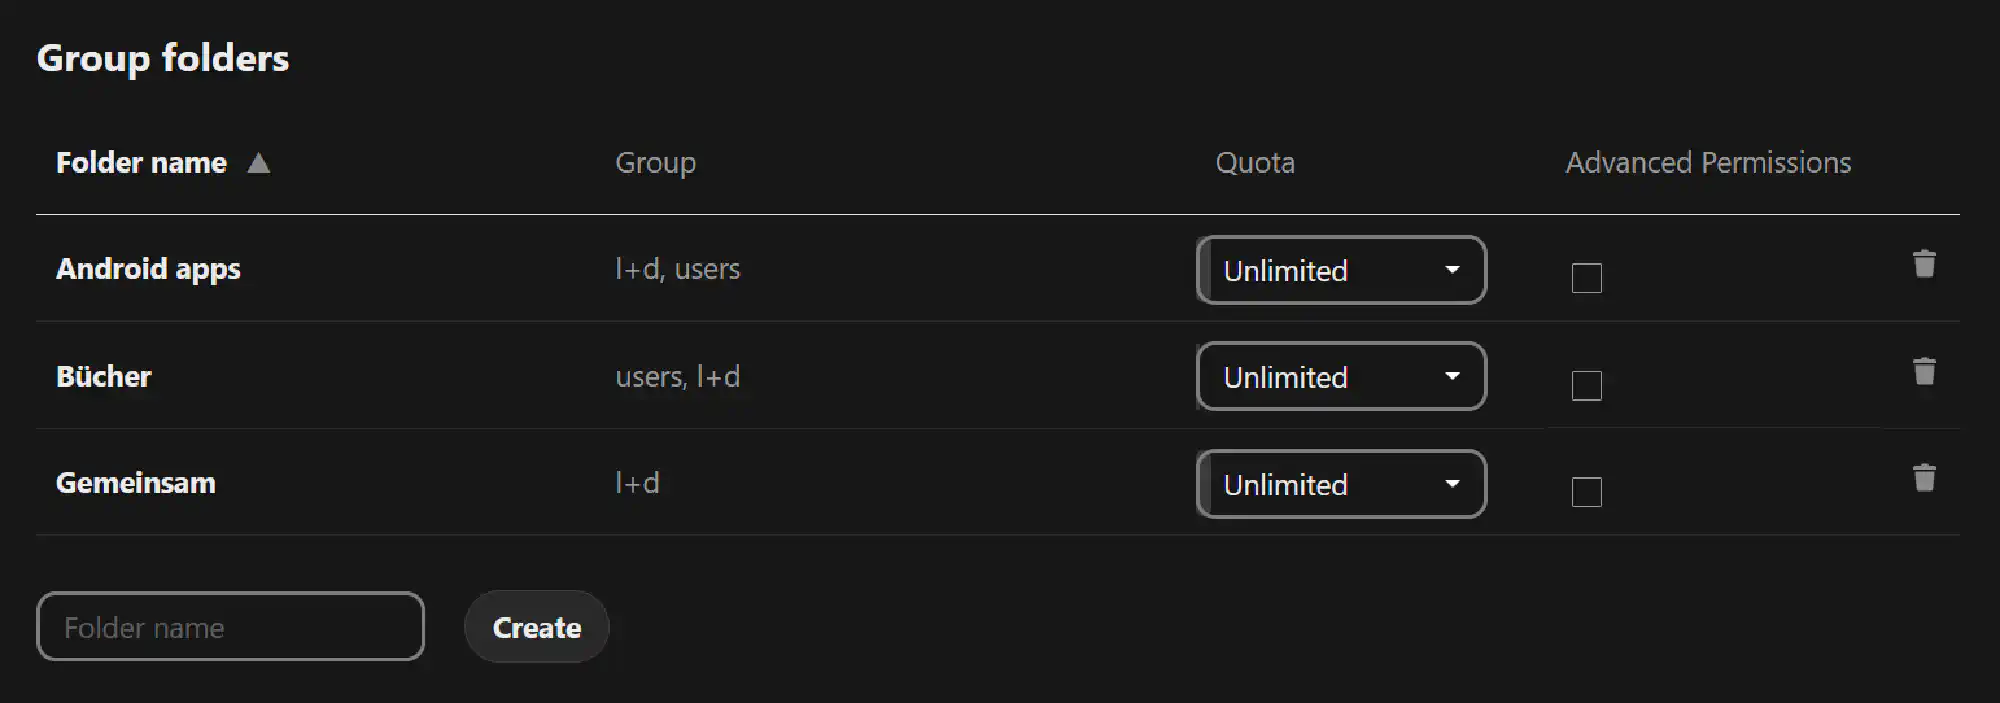Sort the table by Group header
Image resolution: width=2000 pixels, height=703 pixels.
(x=655, y=163)
